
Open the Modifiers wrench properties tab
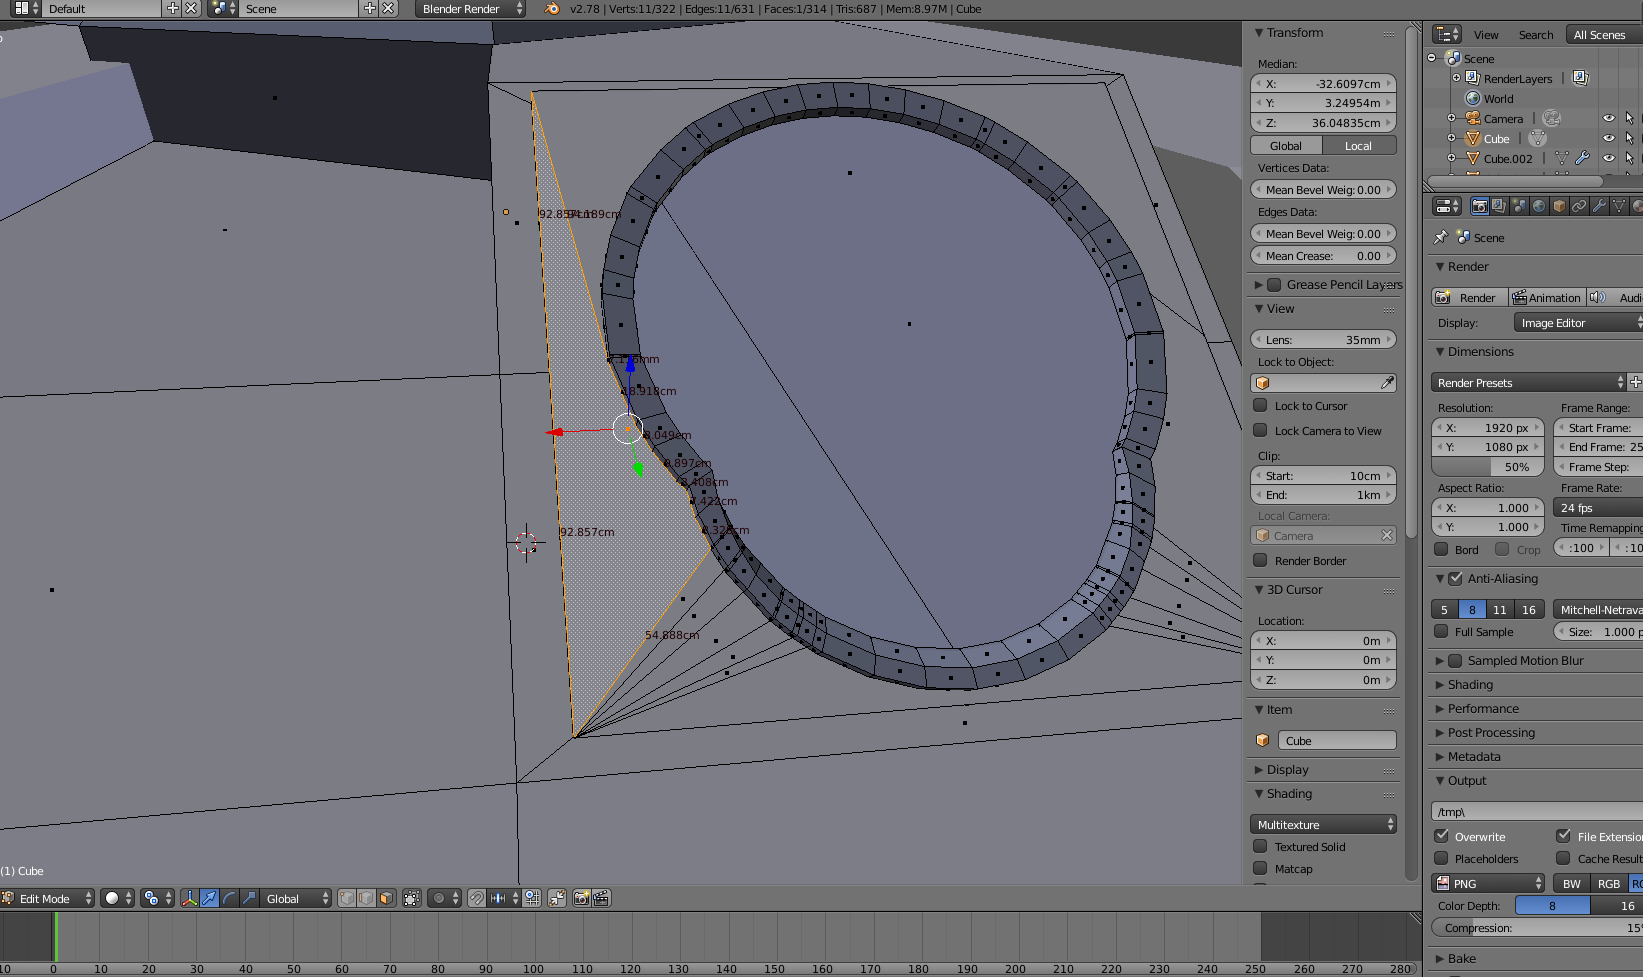(1599, 206)
